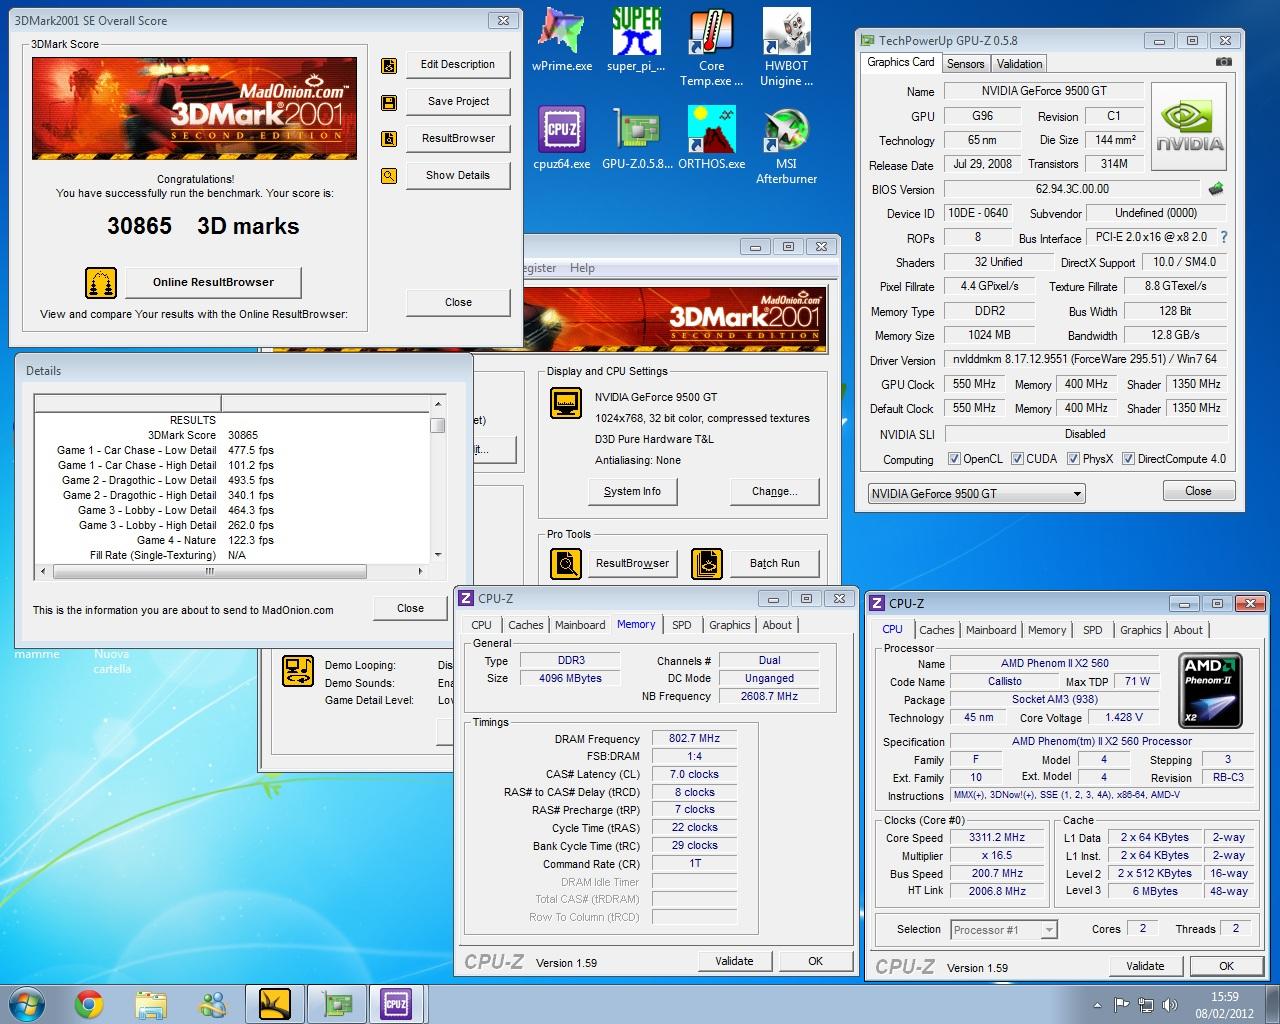Open the Caches tab in CPU-Z CPU window
1280x1024 pixels.
pos(937,630)
